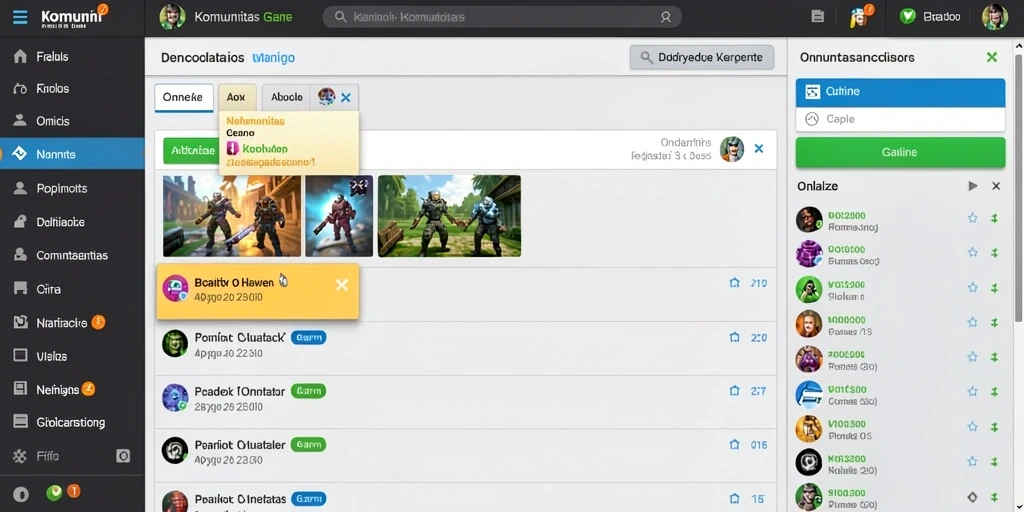The height and width of the screenshot is (512, 1024).
Task: Switch to the Abocle tab
Action: pyautogui.click(x=287, y=97)
